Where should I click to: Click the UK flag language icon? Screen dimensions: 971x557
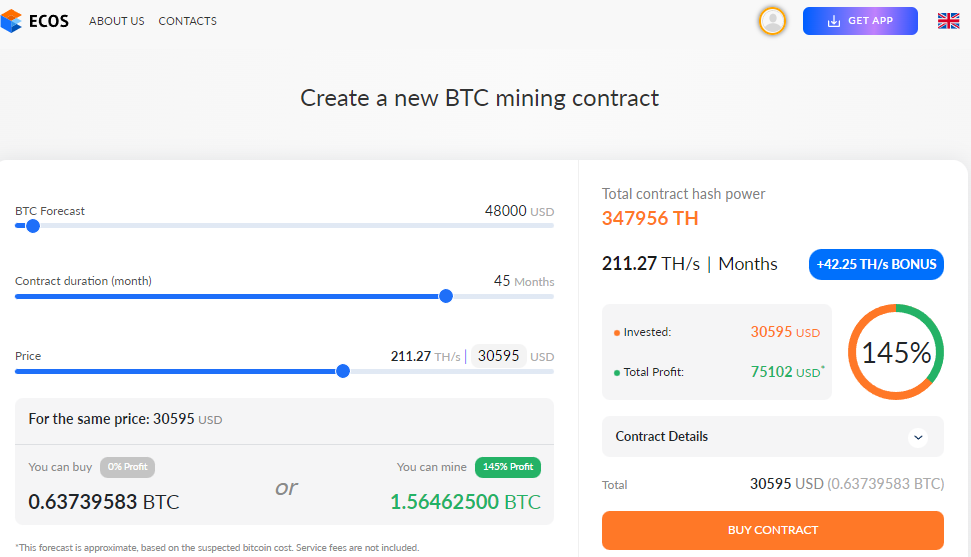[948, 21]
